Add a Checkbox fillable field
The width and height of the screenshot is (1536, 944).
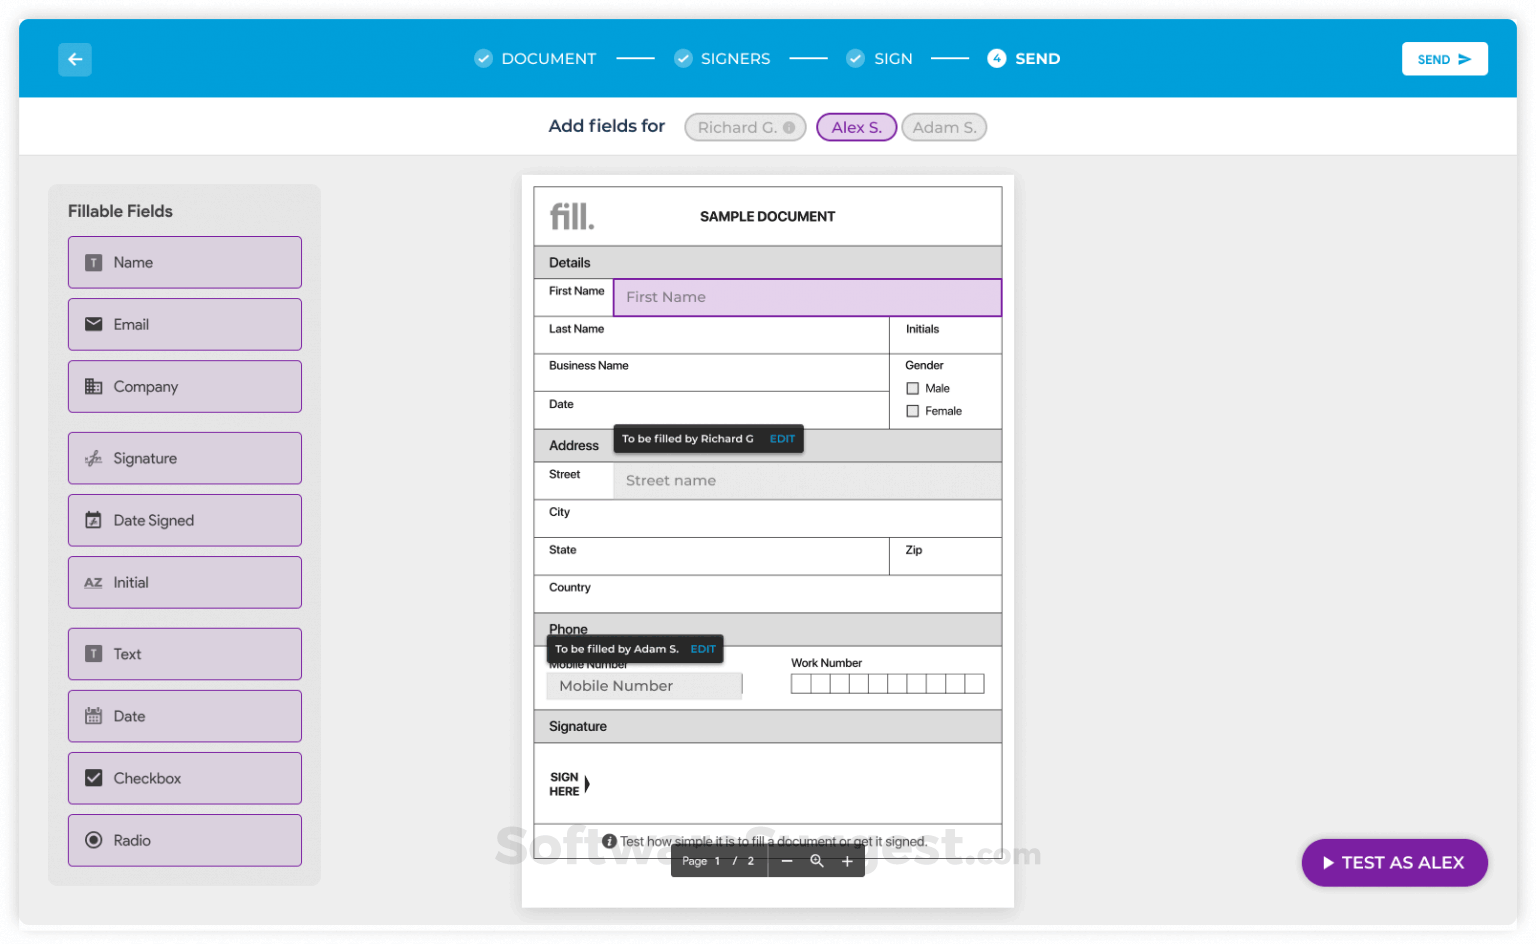pyautogui.click(x=185, y=778)
